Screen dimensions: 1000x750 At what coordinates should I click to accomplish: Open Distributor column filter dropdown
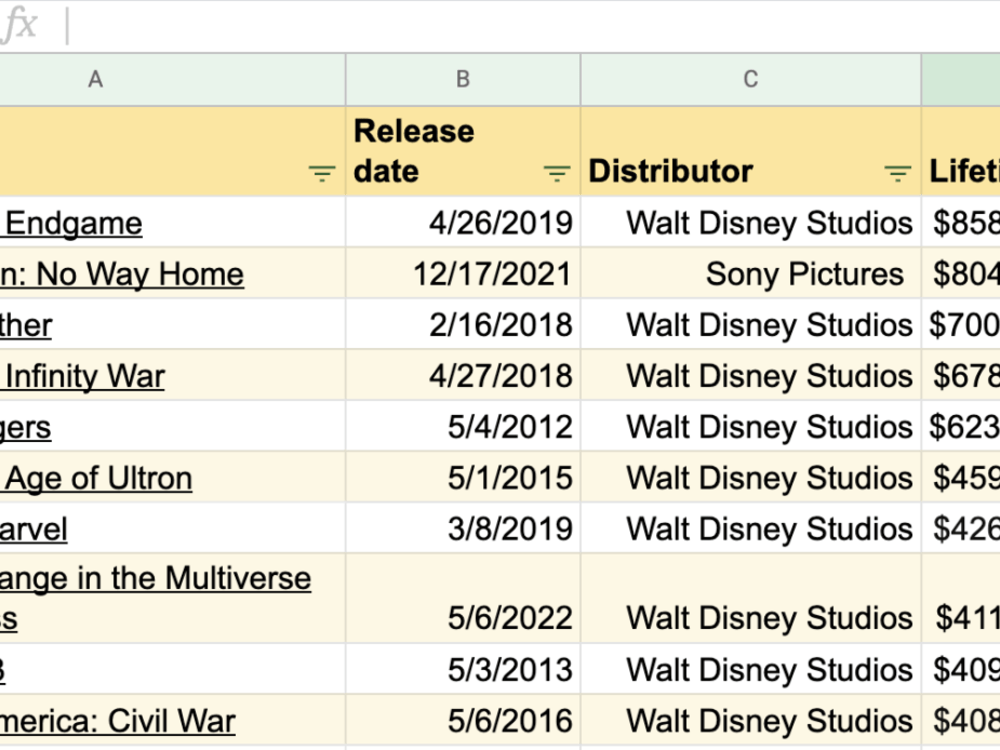pyautogui.click(x=897, y=173)
